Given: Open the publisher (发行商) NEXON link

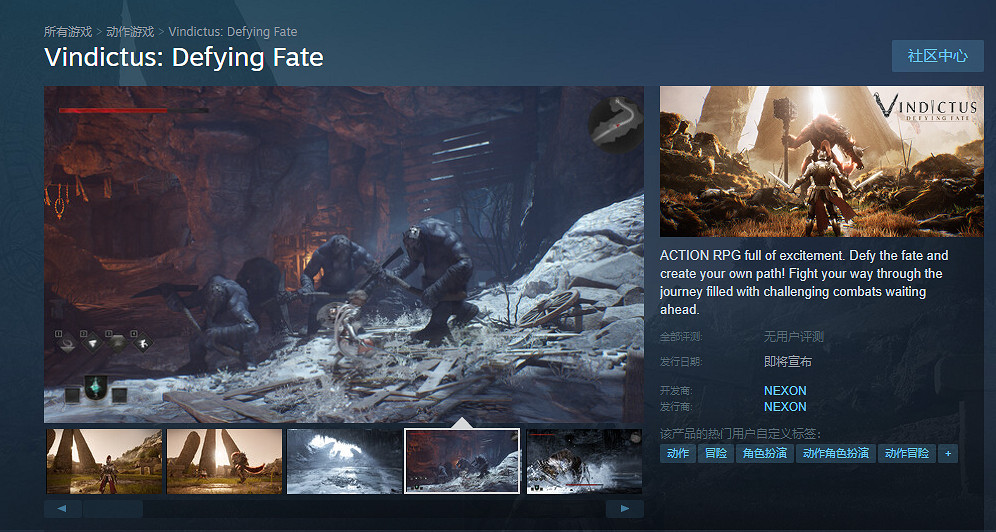Looking at the screenshot, I should pos(785,407).
